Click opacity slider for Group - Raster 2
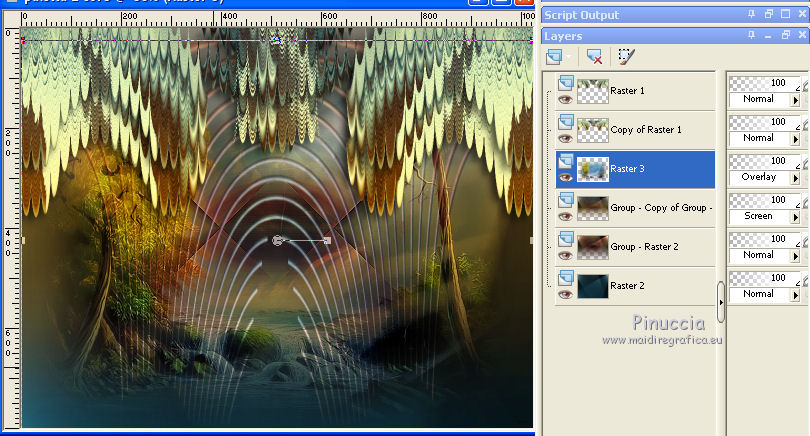This screenshot has height=436, width=810. [765, 239]
